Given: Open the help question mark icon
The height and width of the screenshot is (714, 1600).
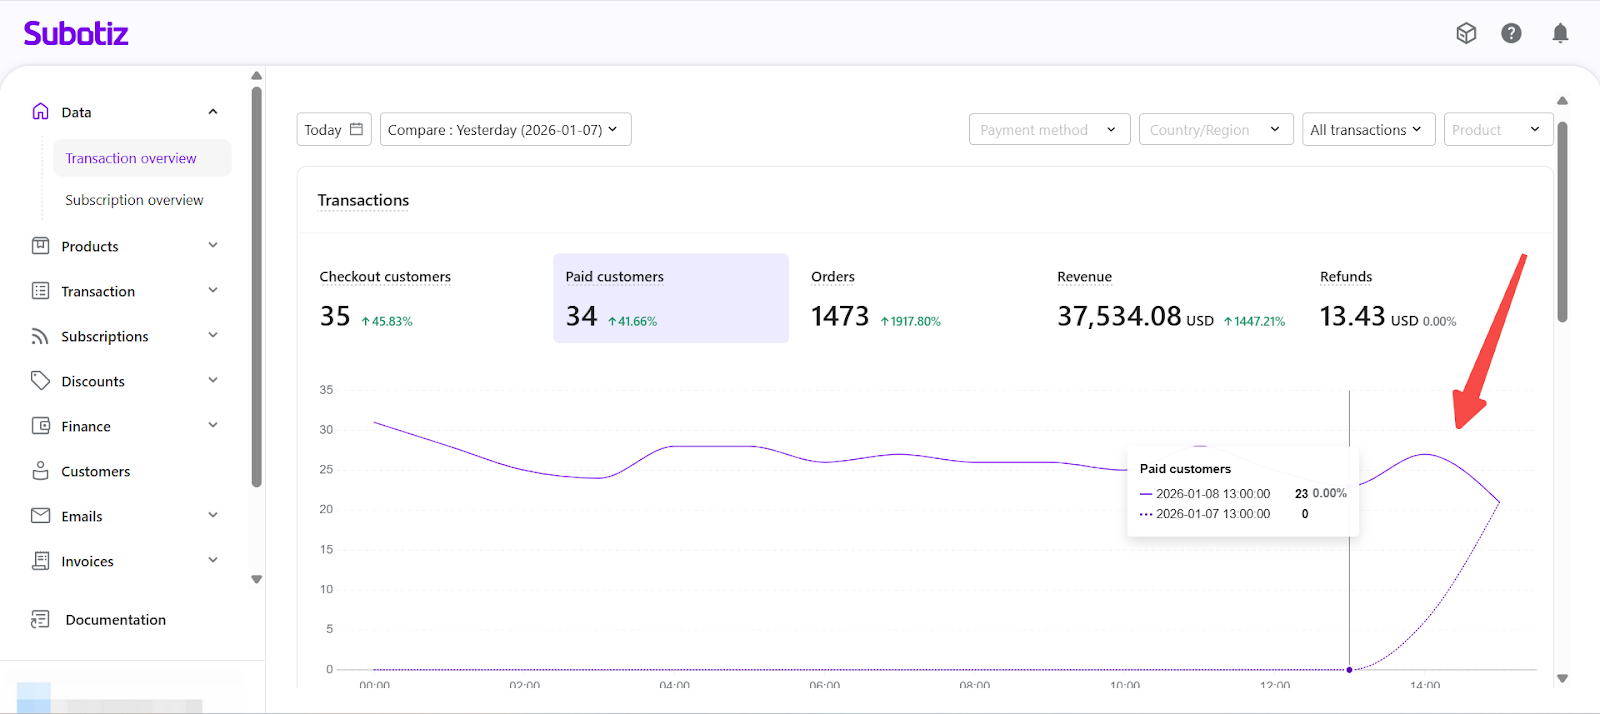Looking at the screenshot, I should (x=1511, y=34).
